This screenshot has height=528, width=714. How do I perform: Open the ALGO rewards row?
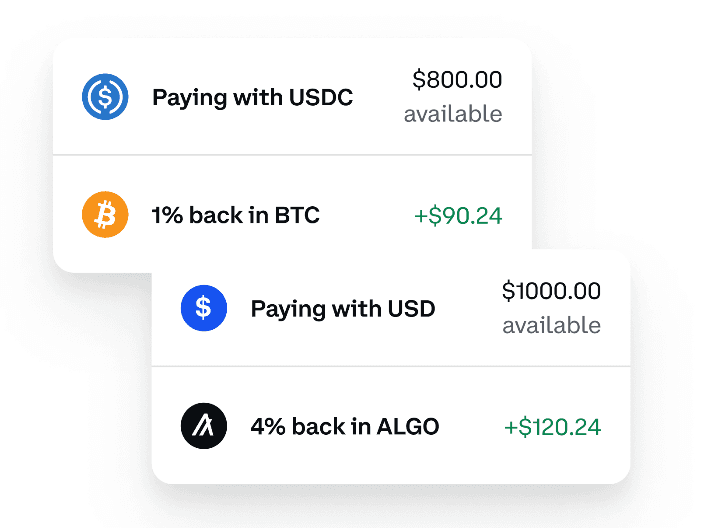pyautogui.click(x=391, y=426)
